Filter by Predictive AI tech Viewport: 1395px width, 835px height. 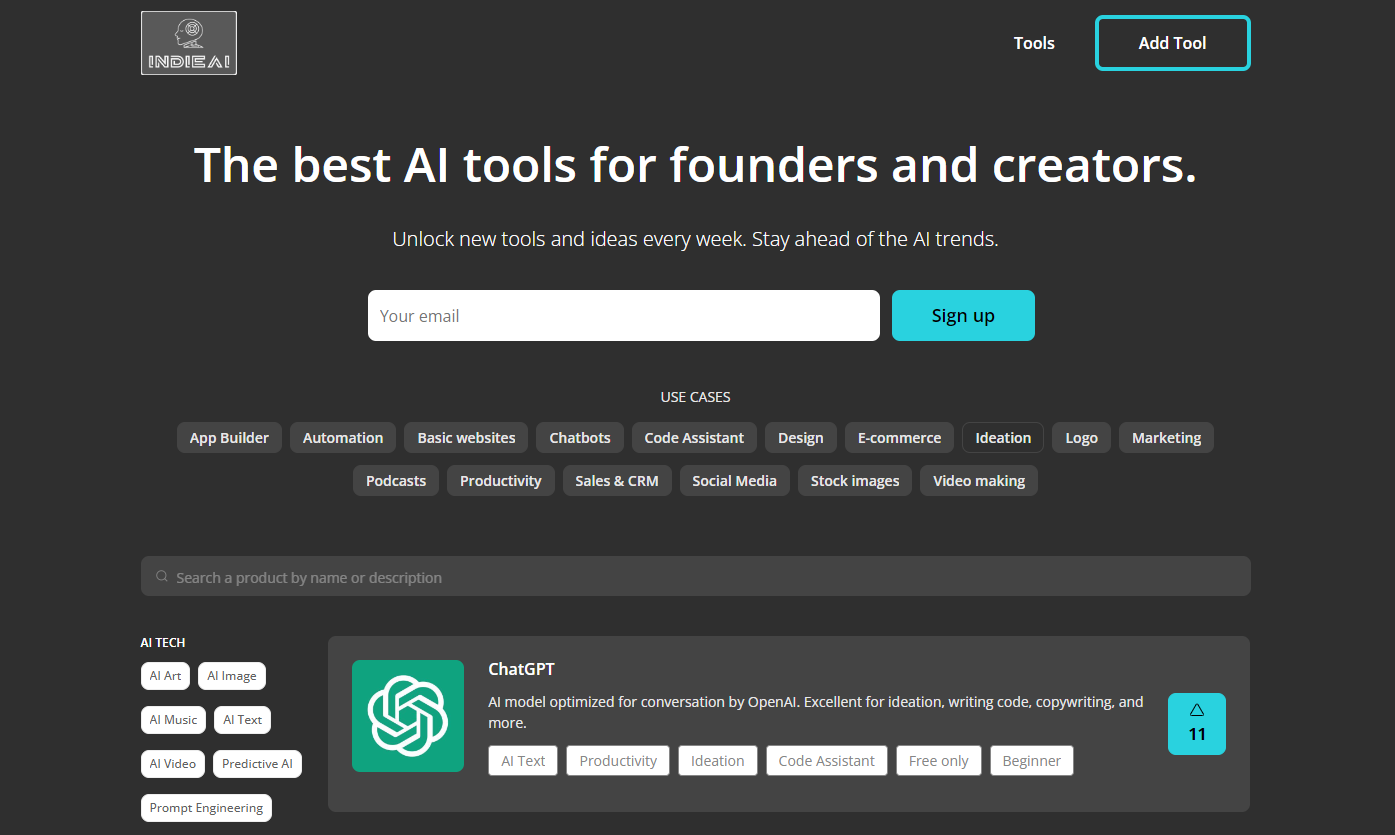(257, 764)
